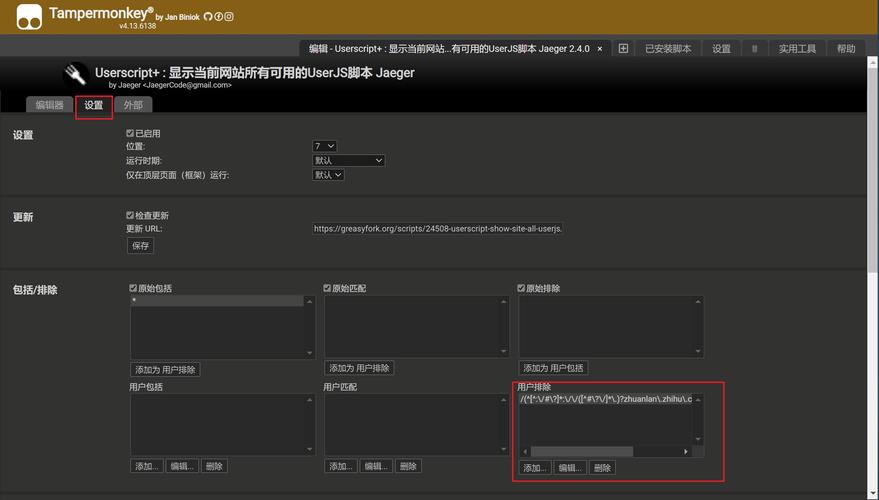Switch to the script 设置 sub-tab

(94, 105)
